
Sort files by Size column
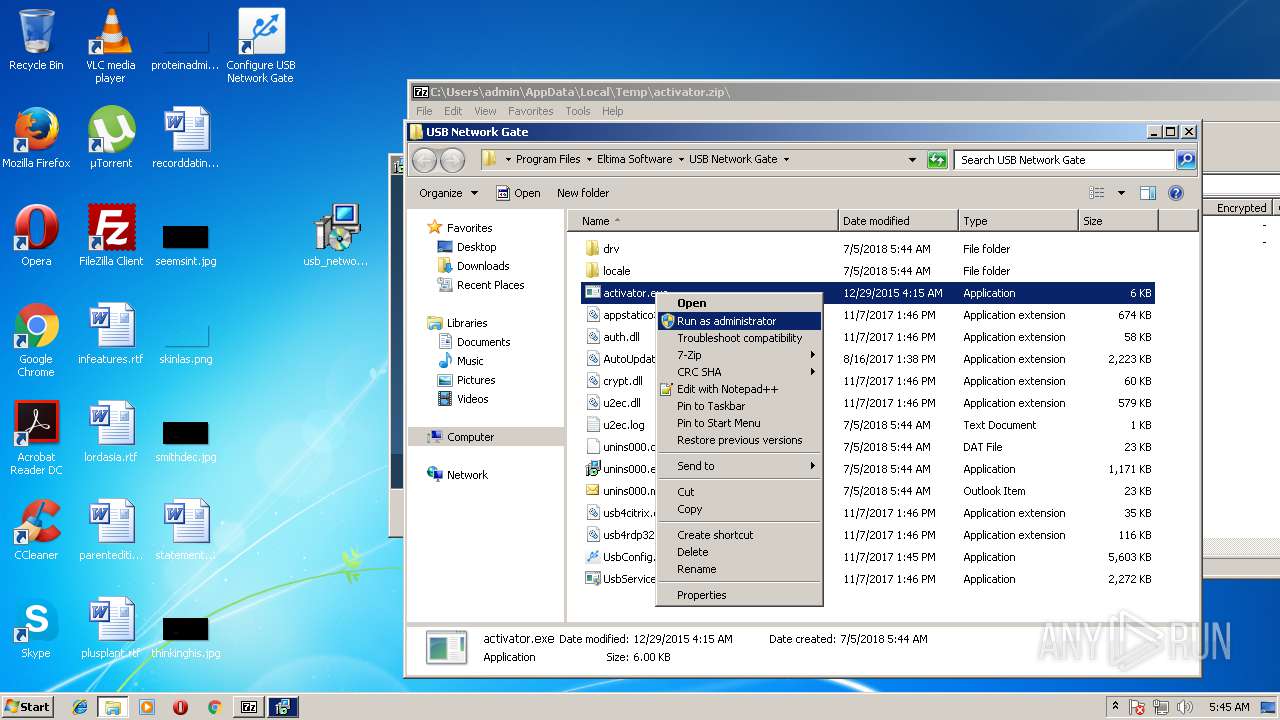pos(1118,221)
